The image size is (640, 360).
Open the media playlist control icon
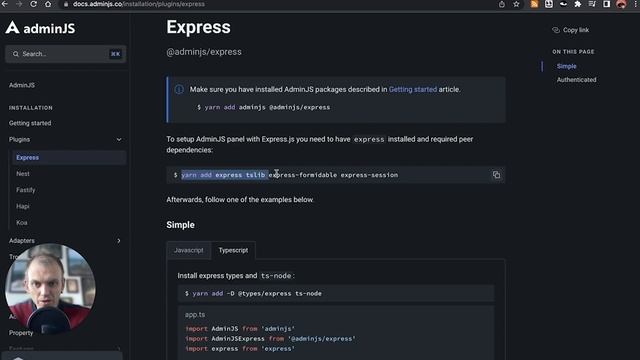point(592,4)
